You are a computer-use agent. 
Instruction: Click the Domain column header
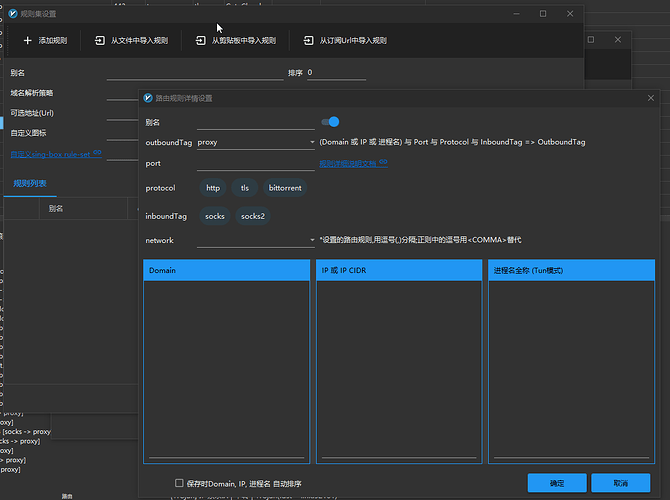(x=226, y=270)
